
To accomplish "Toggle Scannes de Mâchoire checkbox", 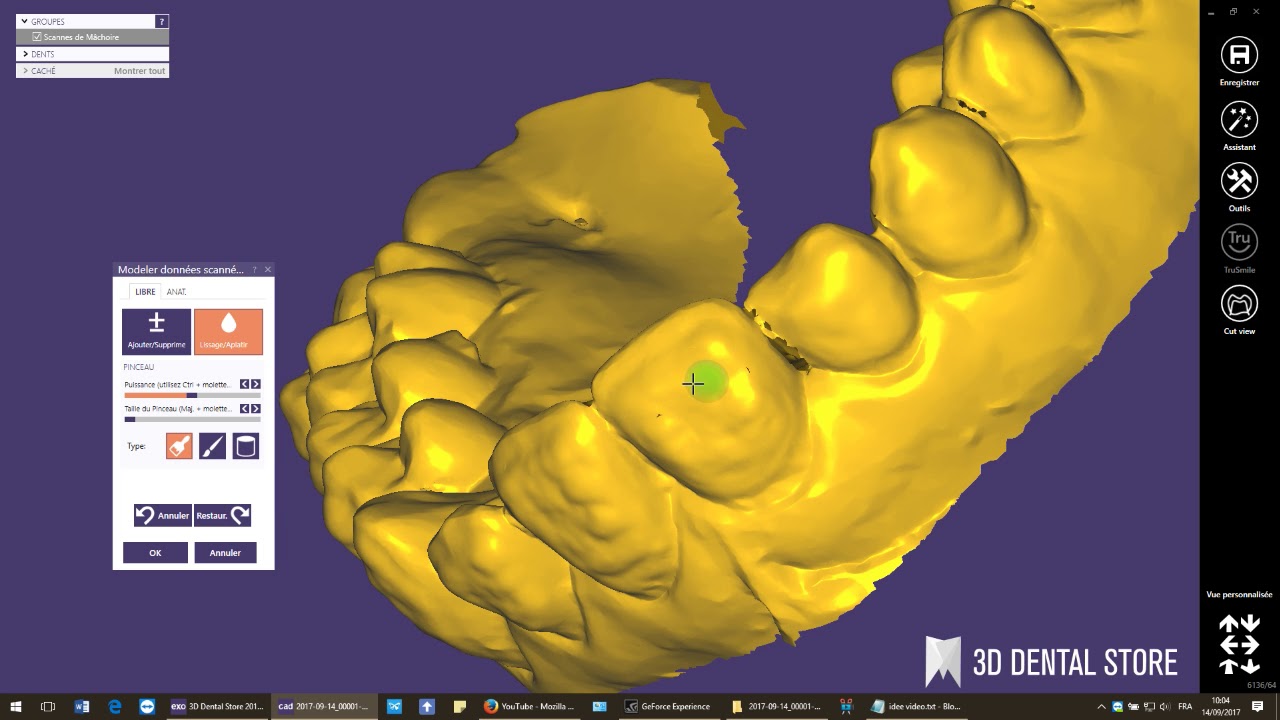I will tap(37, 37).
